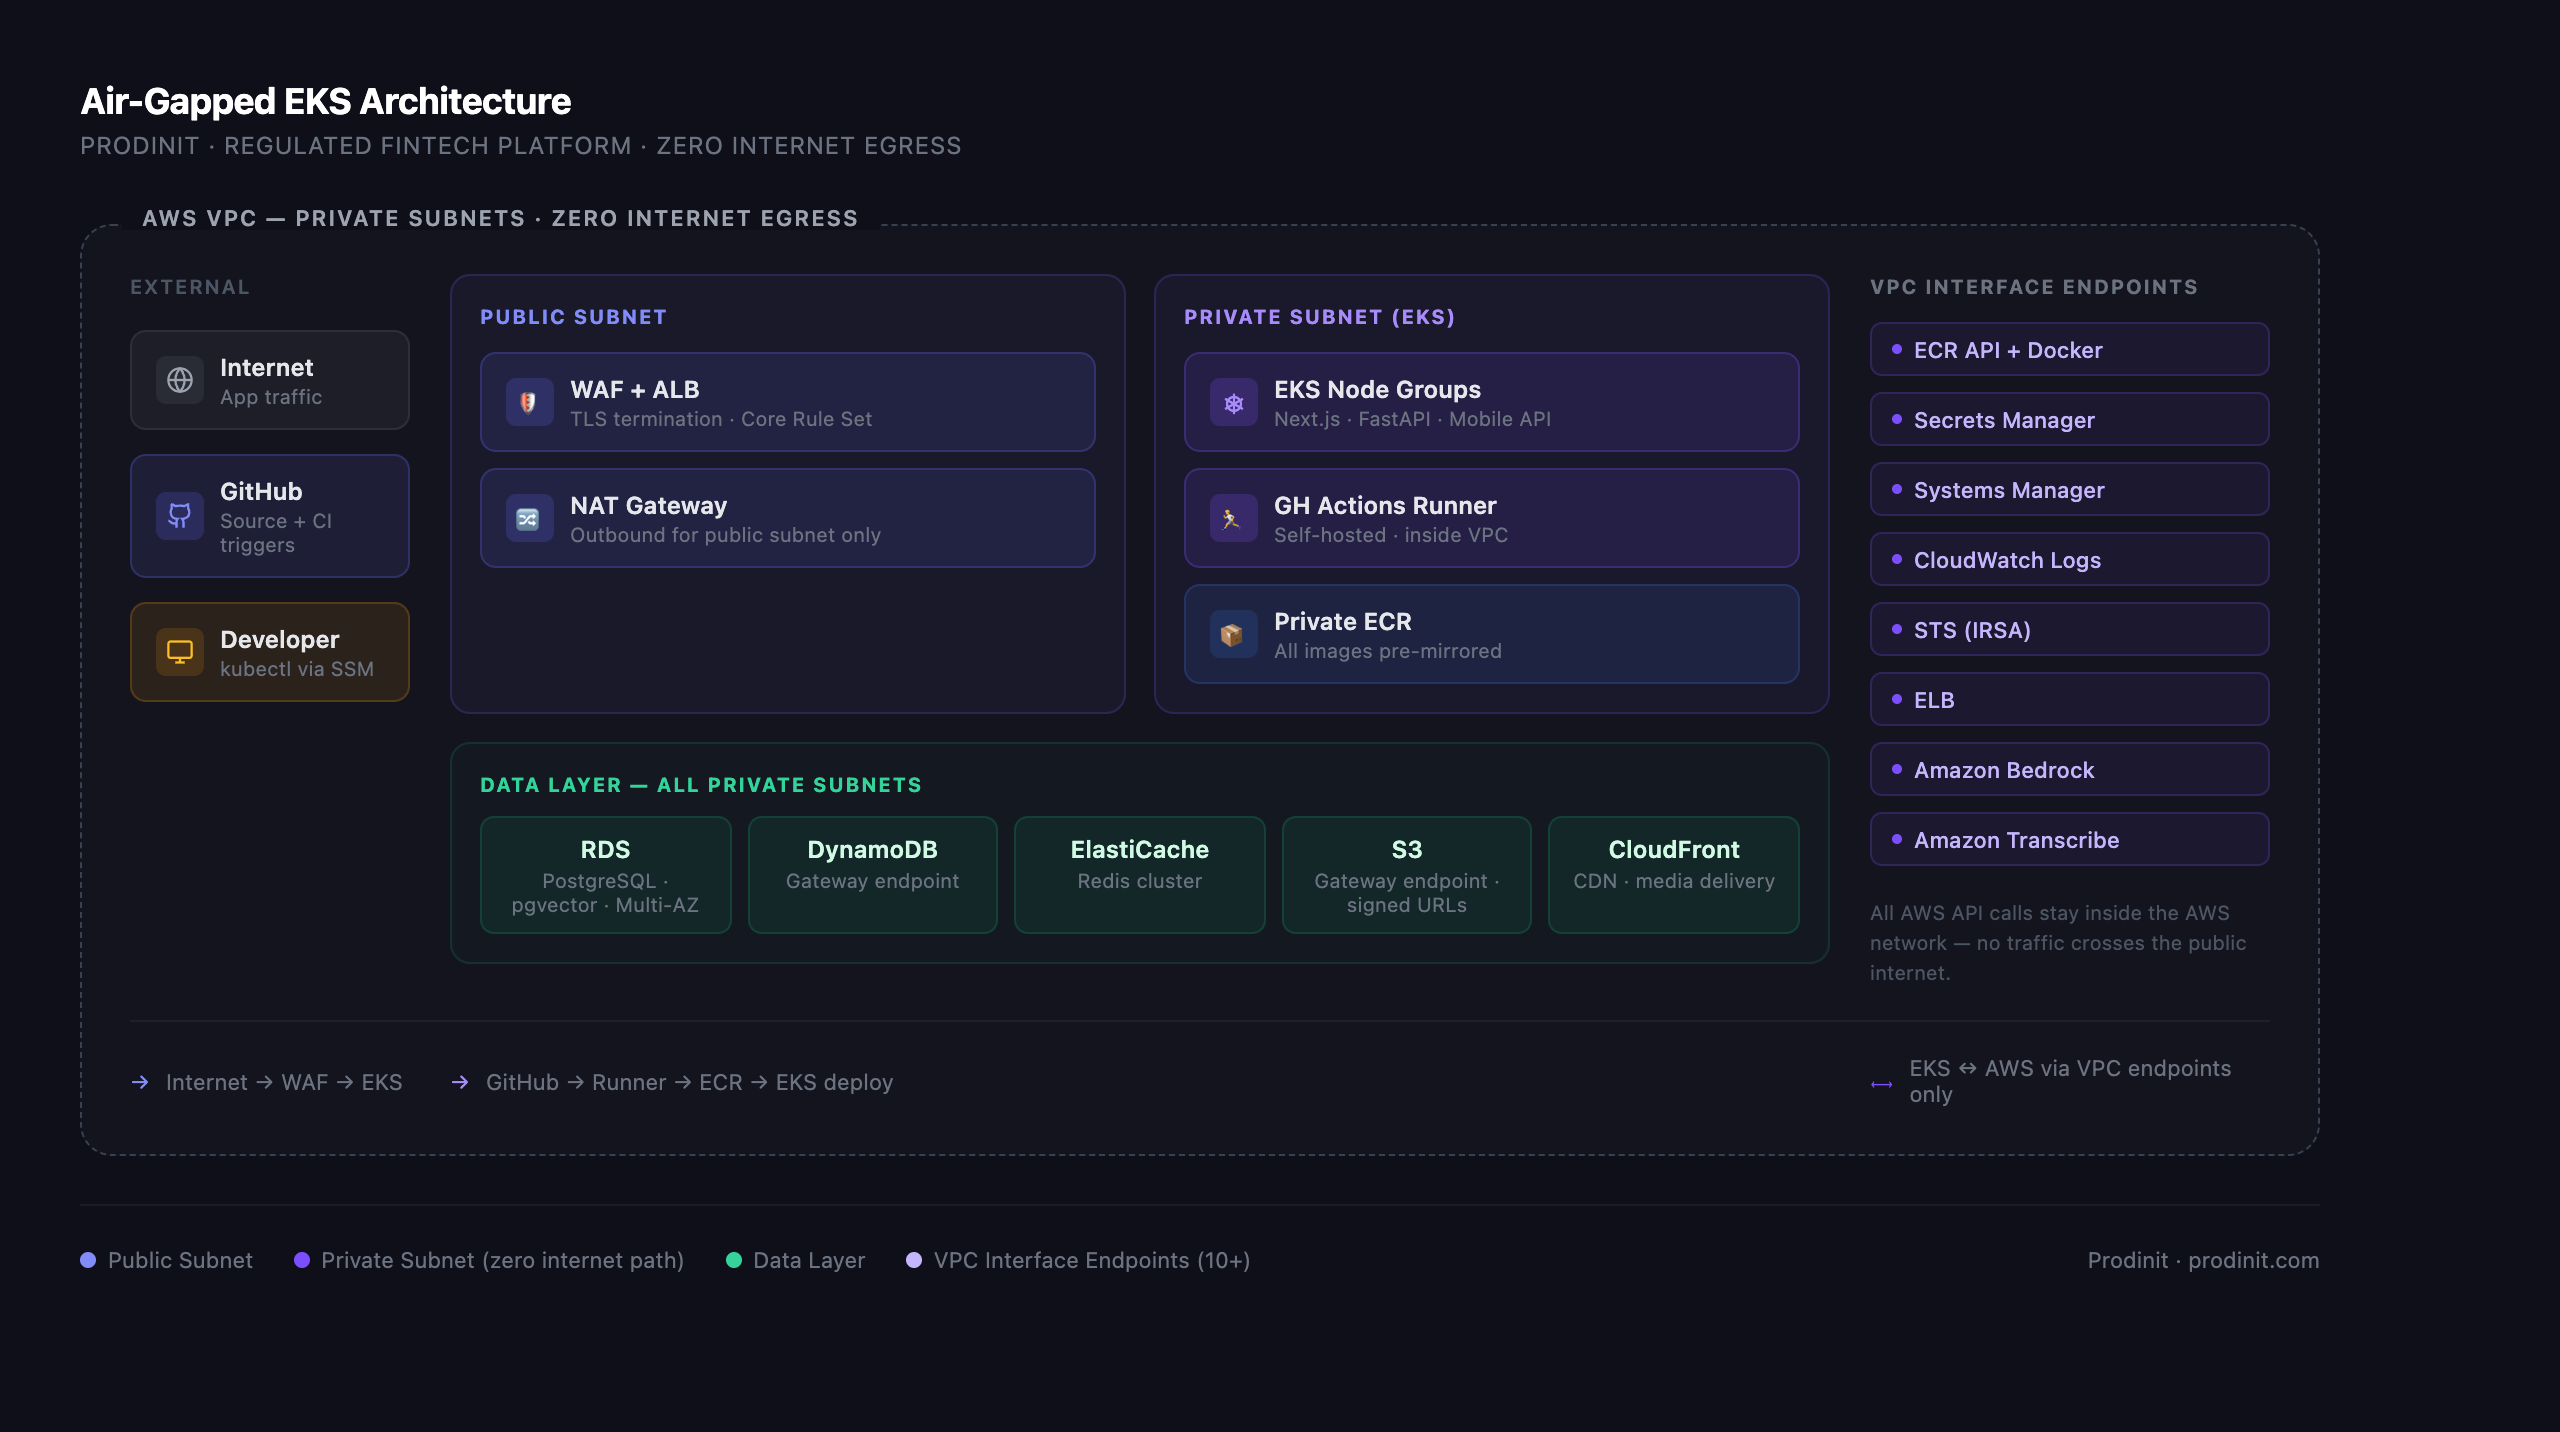Click the Internet → WAF → EKS flow text
This screenshot has height=1432, width=2560.
(284, 1082)
